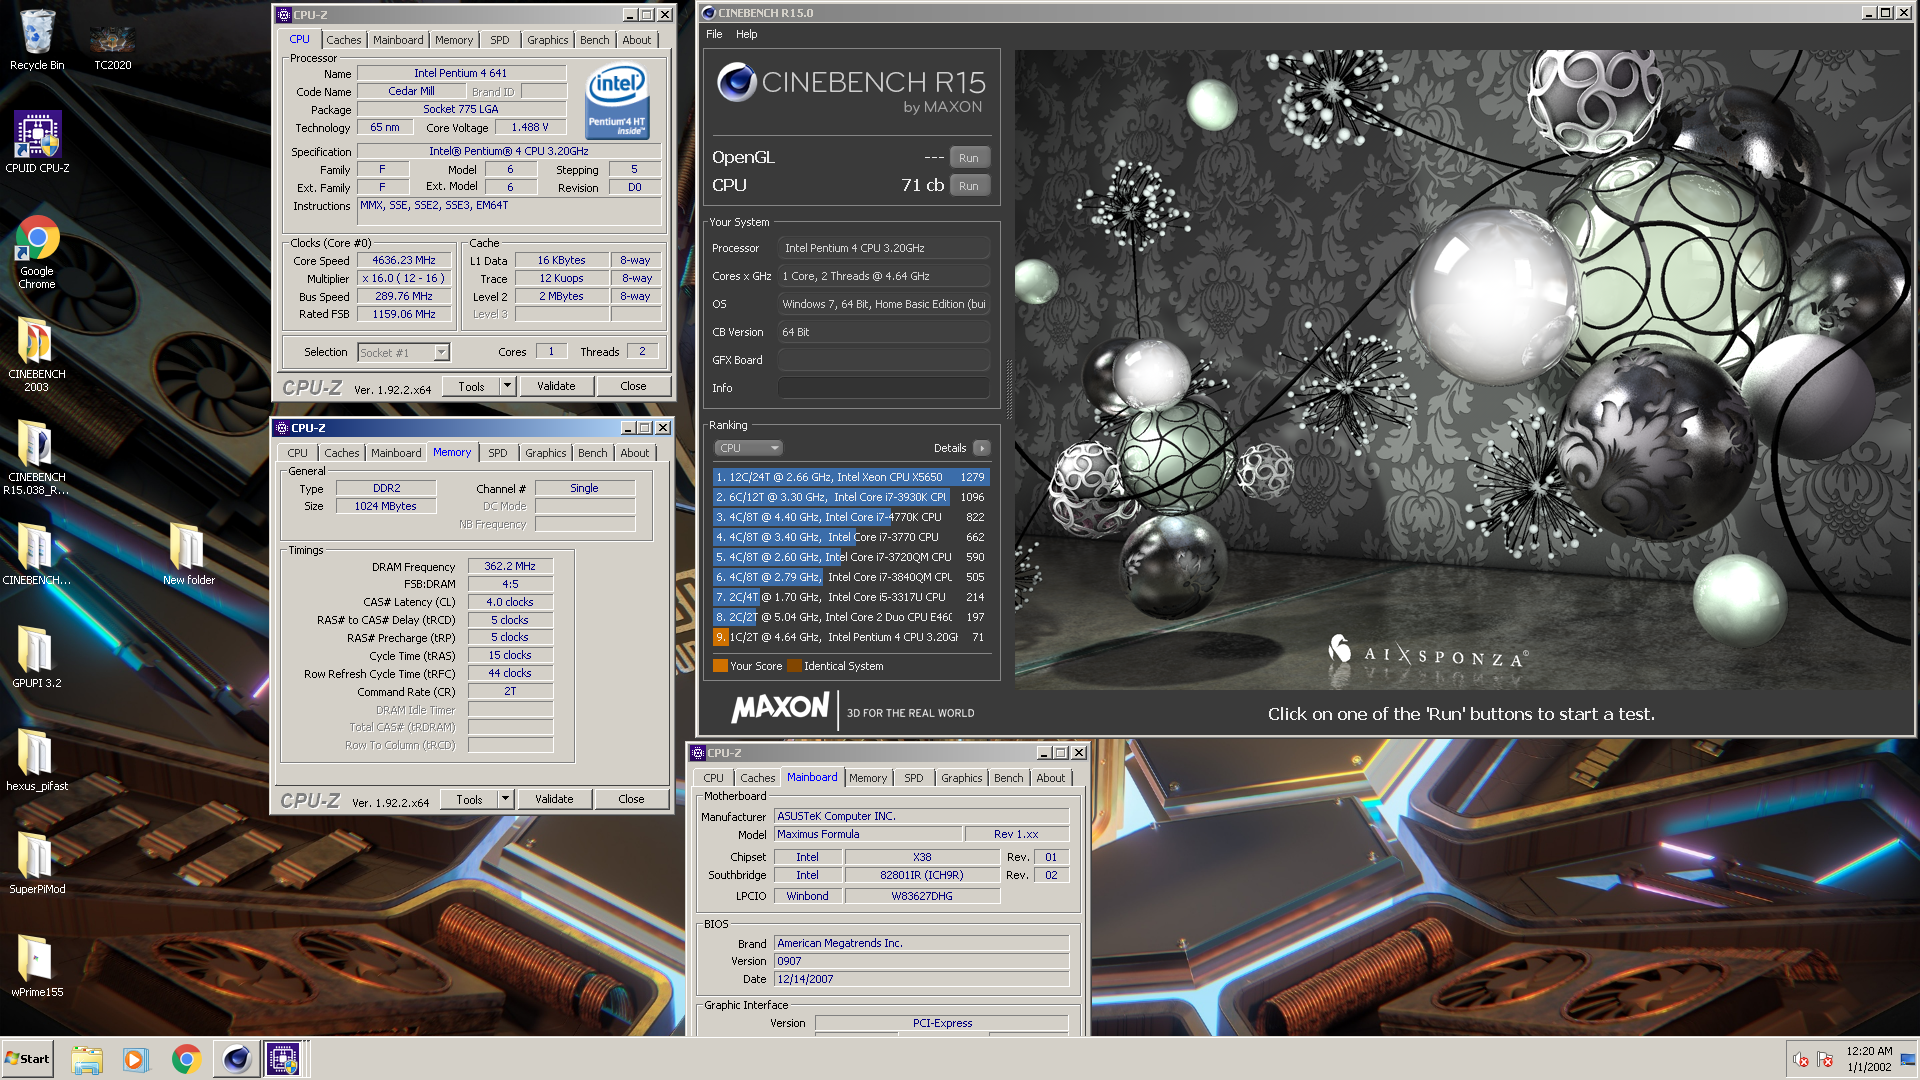Click the Info field in Cinebench
1920x1080 pixels.
point(884,388)
